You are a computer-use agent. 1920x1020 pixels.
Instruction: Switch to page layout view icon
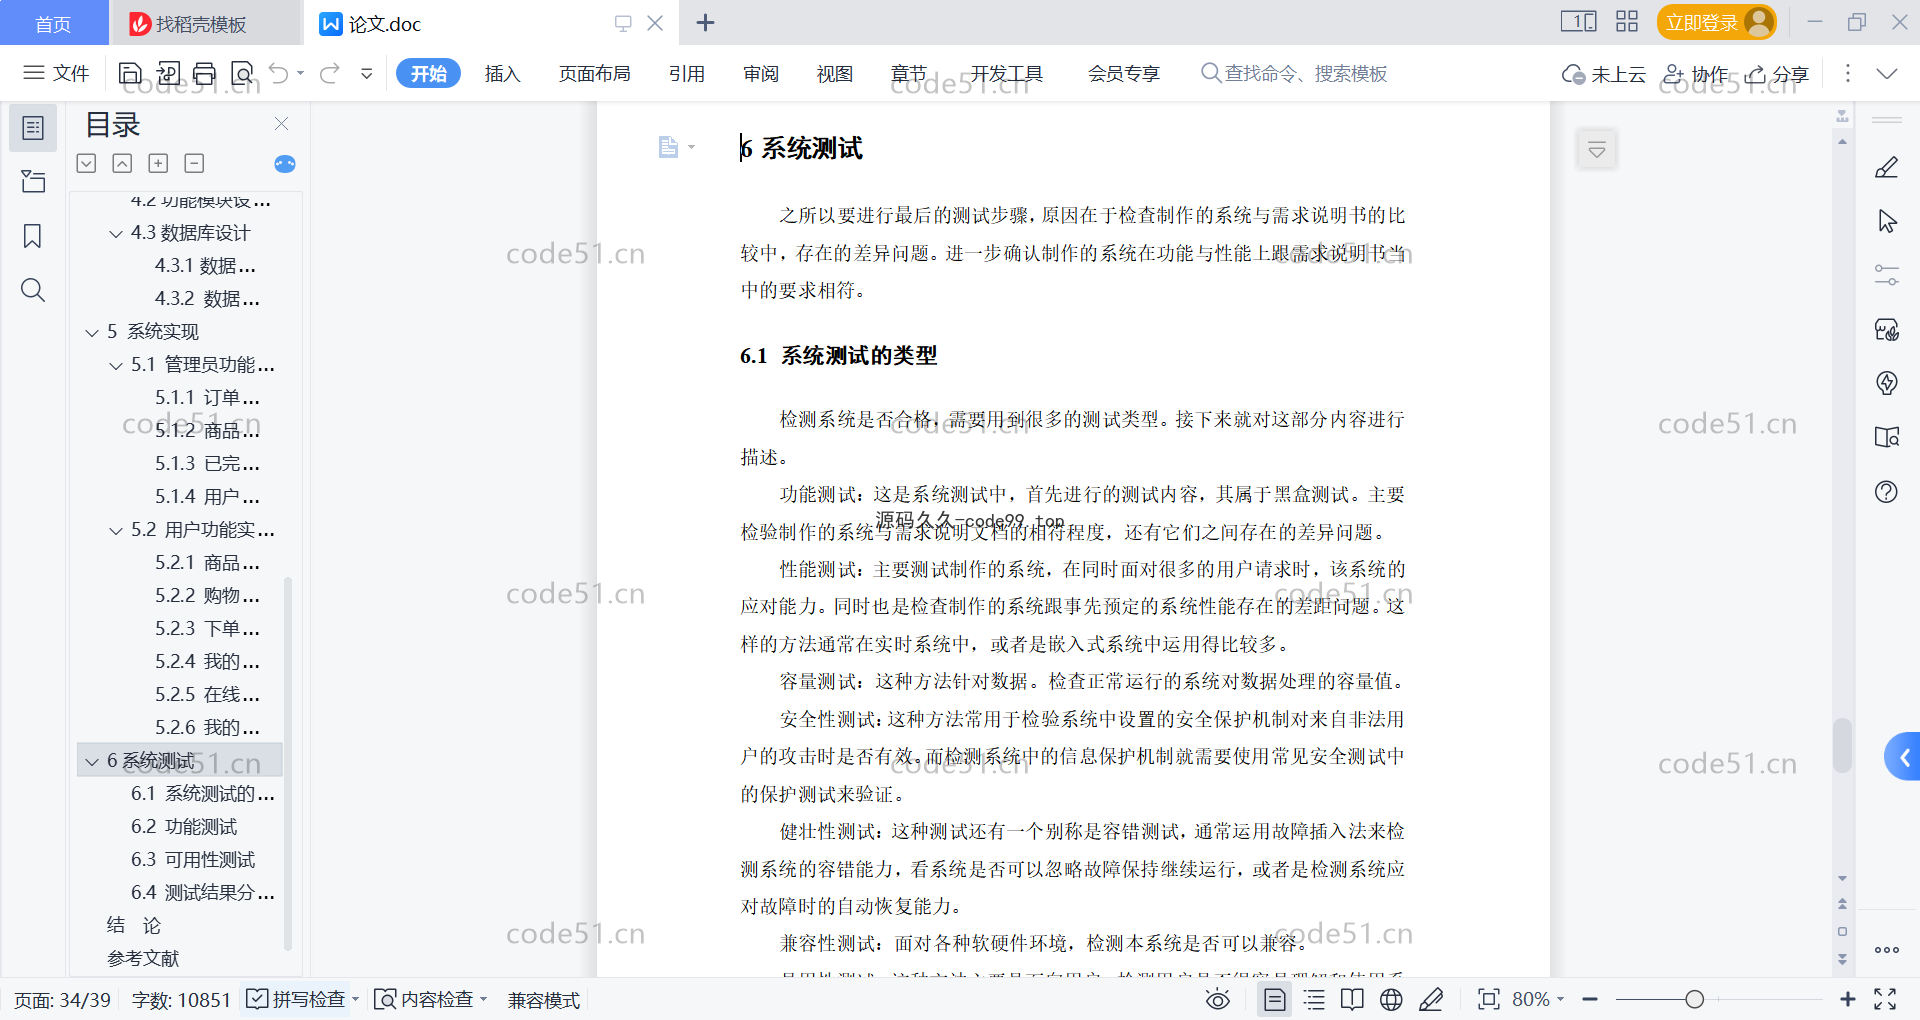1275,999
